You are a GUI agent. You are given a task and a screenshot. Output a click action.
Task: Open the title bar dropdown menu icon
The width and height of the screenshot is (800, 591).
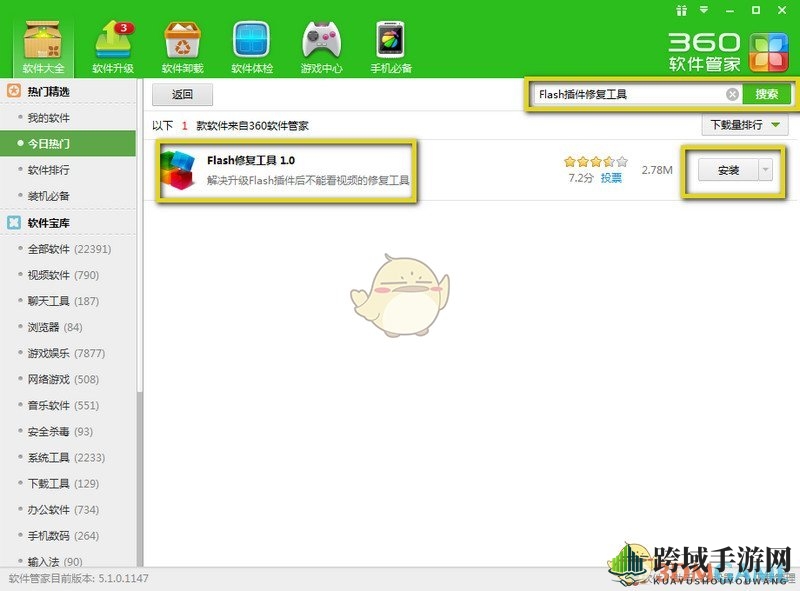(705, 10)
